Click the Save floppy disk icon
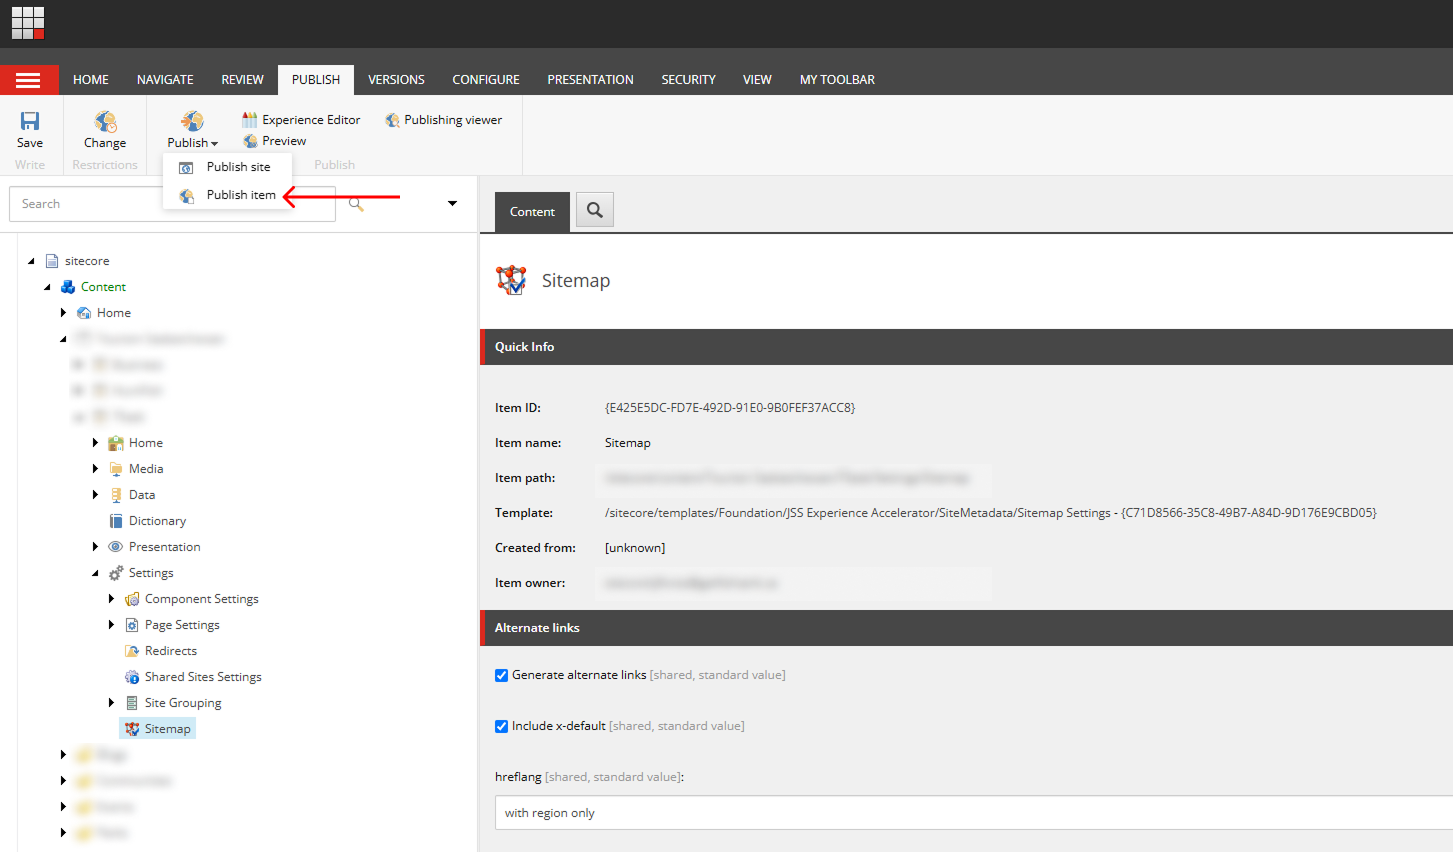Screen dimensions: 1453x852 pos(30,121)
